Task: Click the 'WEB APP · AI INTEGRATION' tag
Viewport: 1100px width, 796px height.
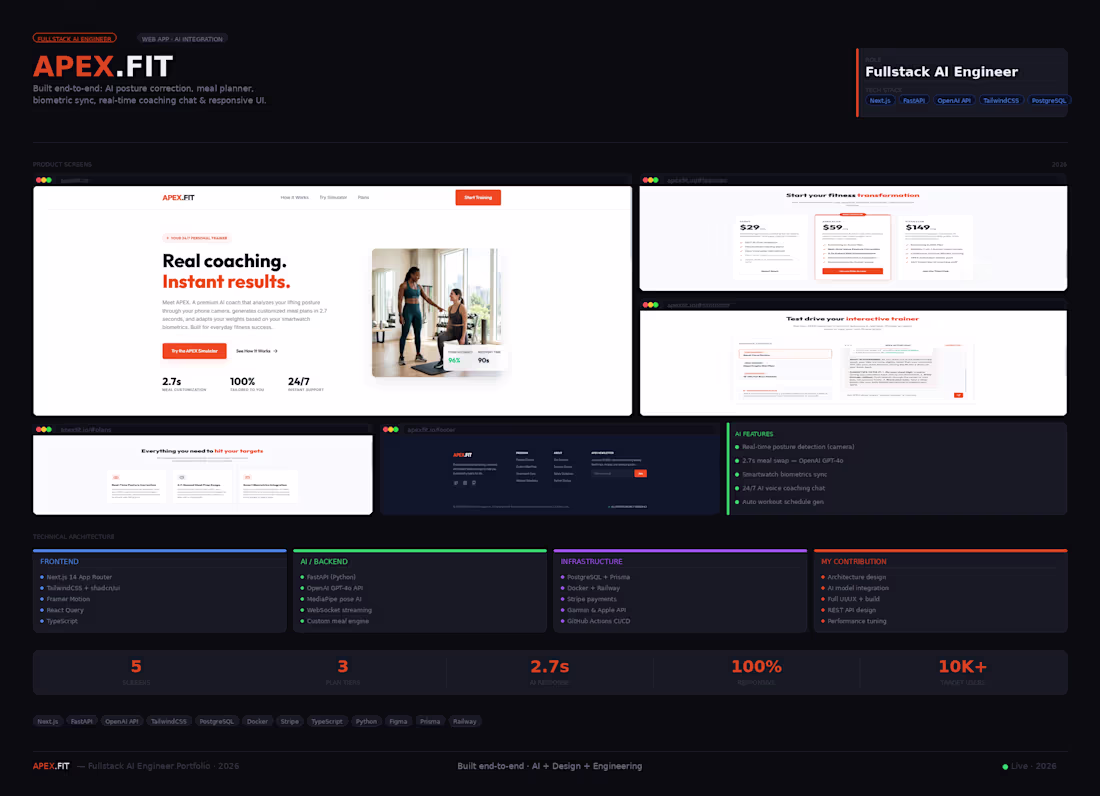Action: (x=182, y=39)
